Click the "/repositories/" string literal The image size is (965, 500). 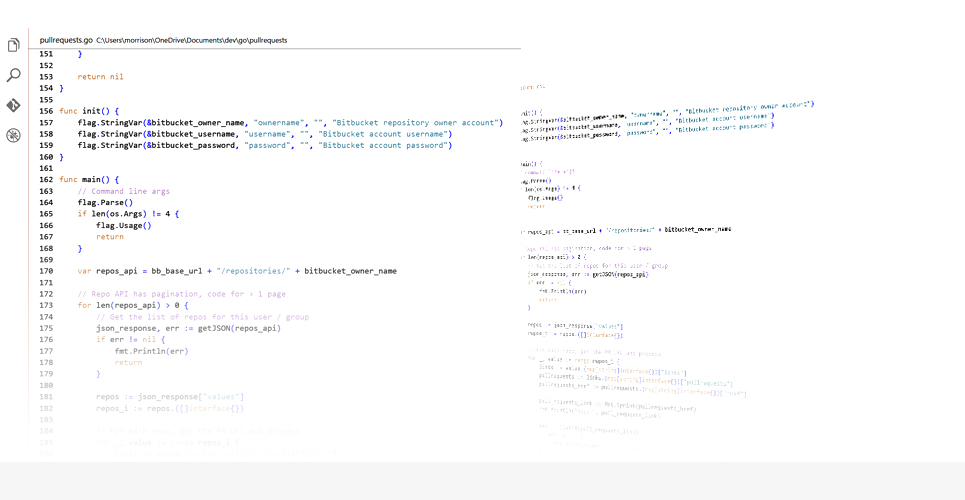pos(255,271)
